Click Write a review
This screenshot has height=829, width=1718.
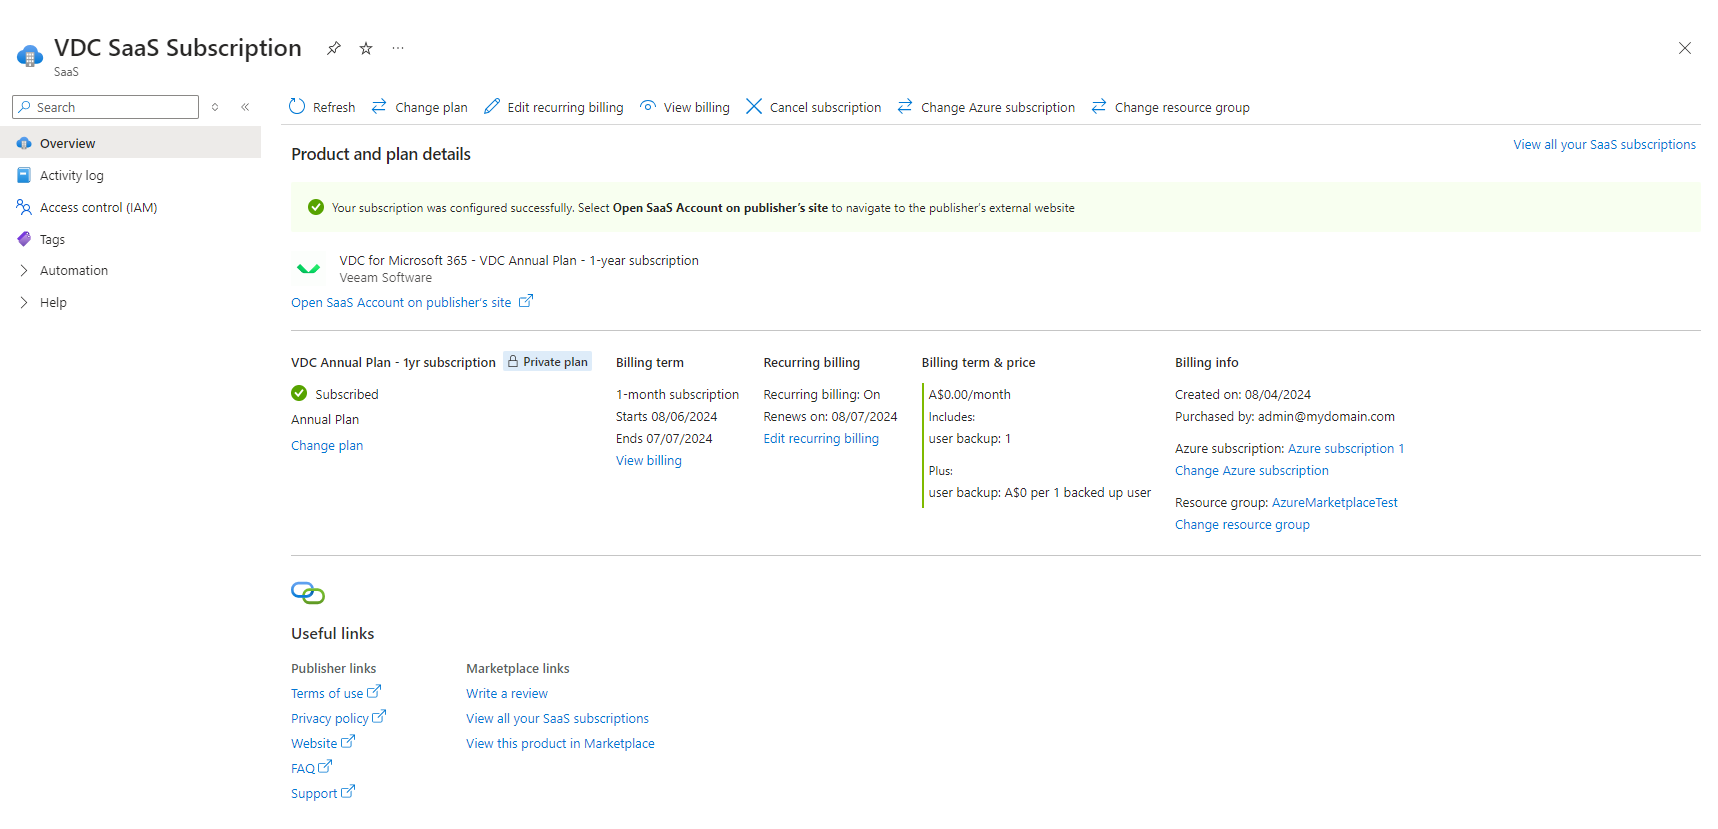pos(507,694)
